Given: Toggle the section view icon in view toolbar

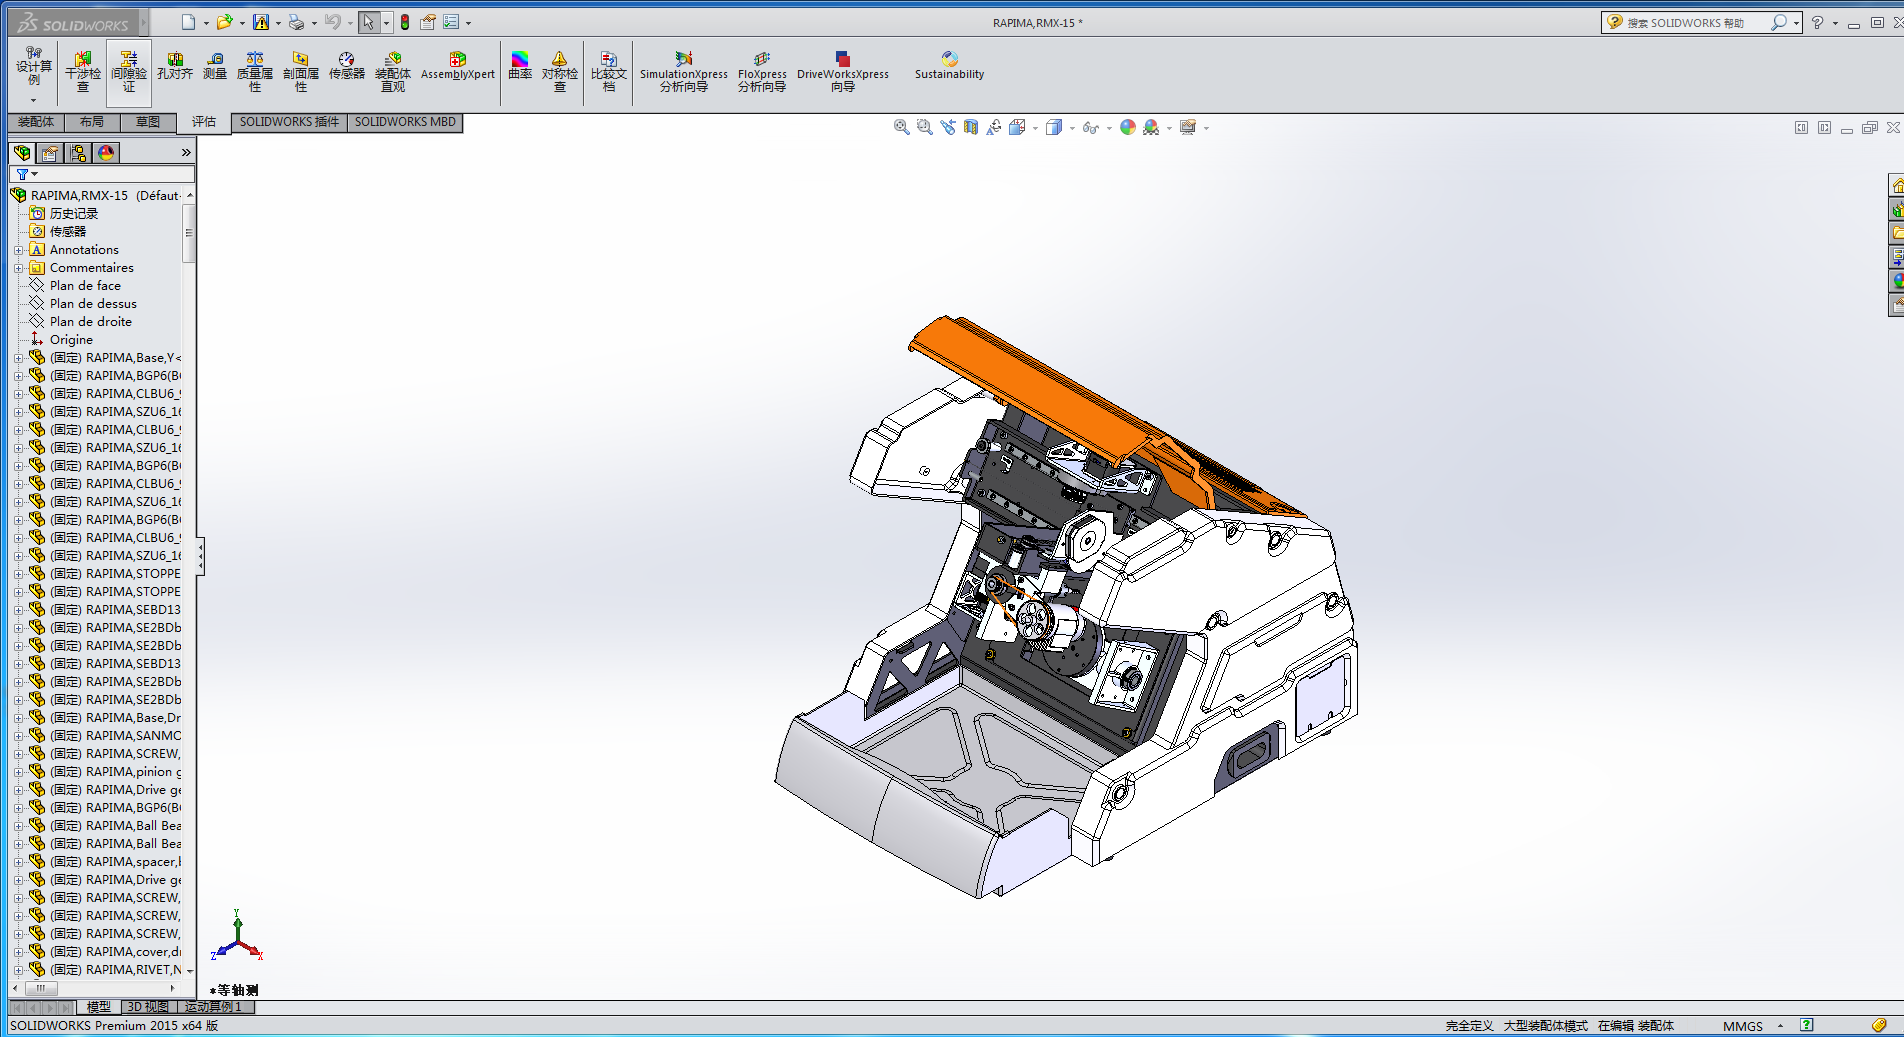Looking at the screenshot, I should (970, 128).
